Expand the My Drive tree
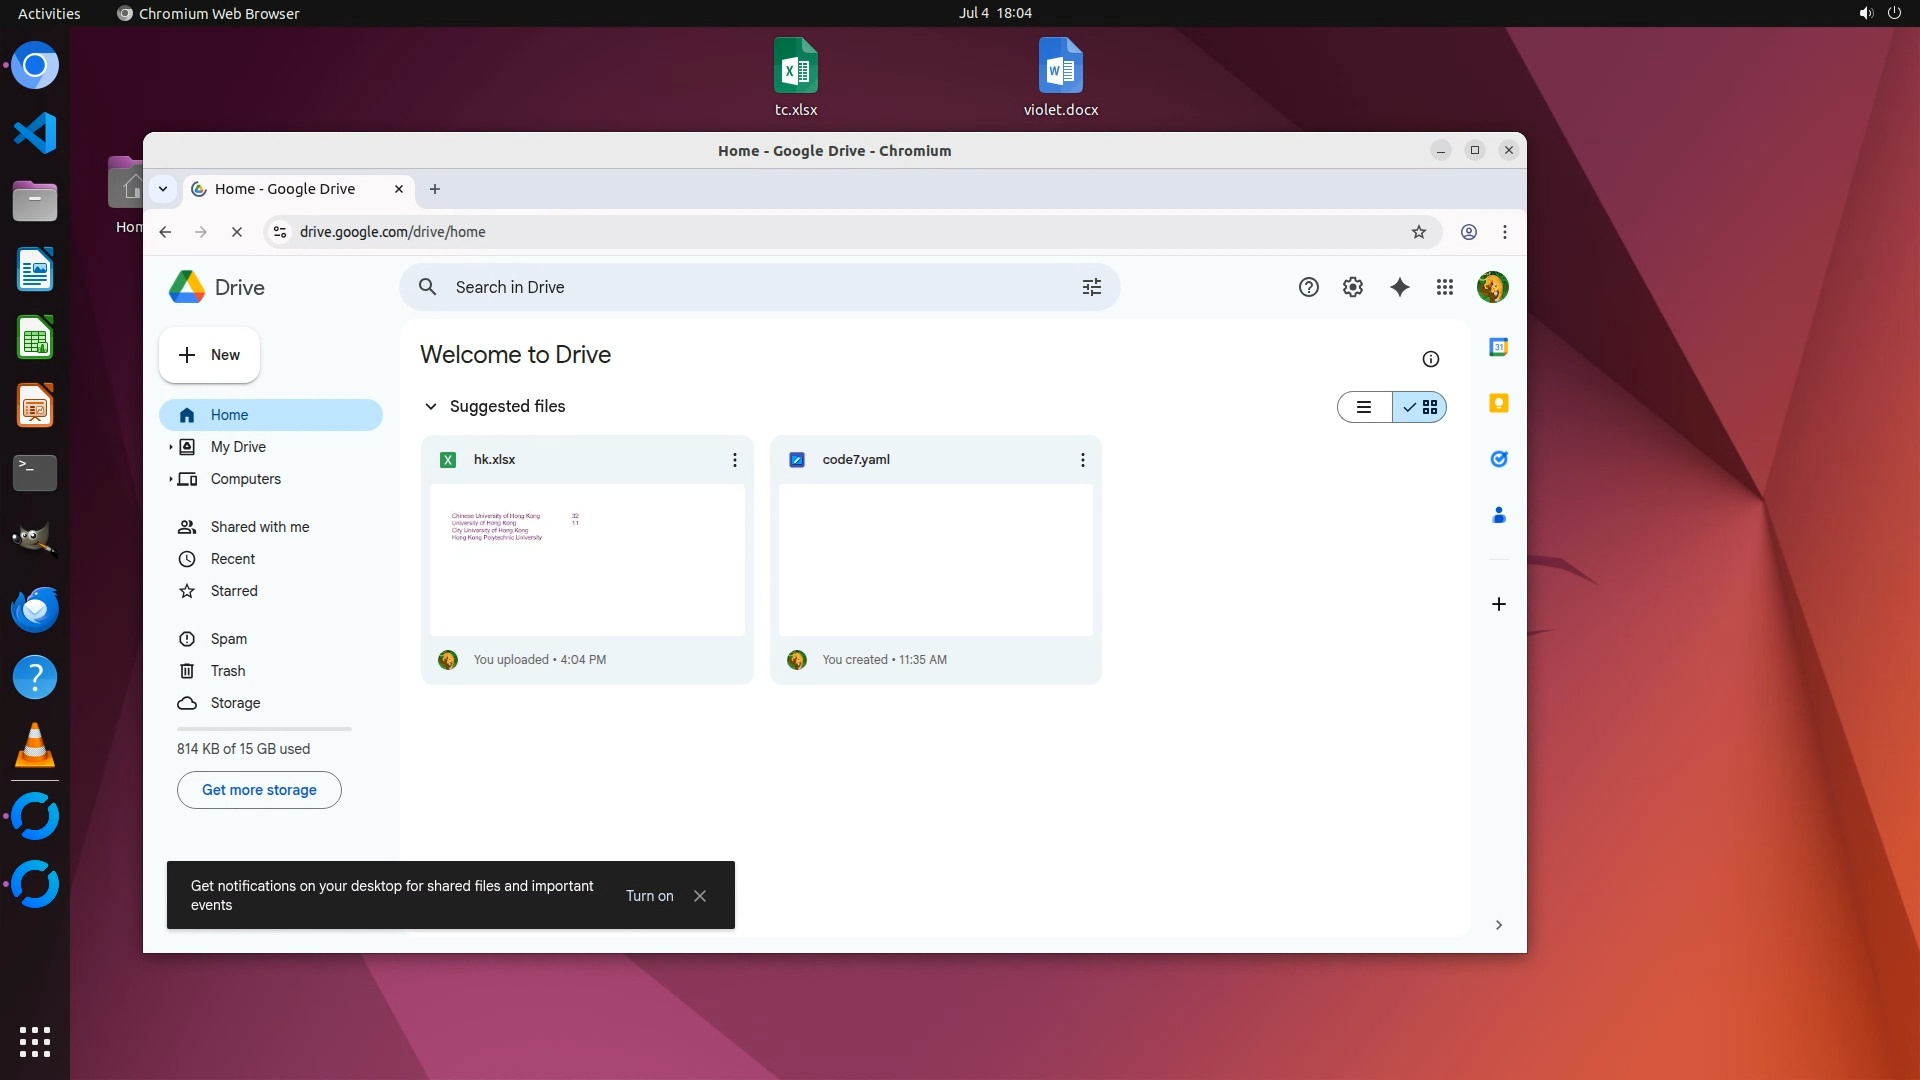The height and width of the screenshot is (1080, 1920). tap(170, 447)
